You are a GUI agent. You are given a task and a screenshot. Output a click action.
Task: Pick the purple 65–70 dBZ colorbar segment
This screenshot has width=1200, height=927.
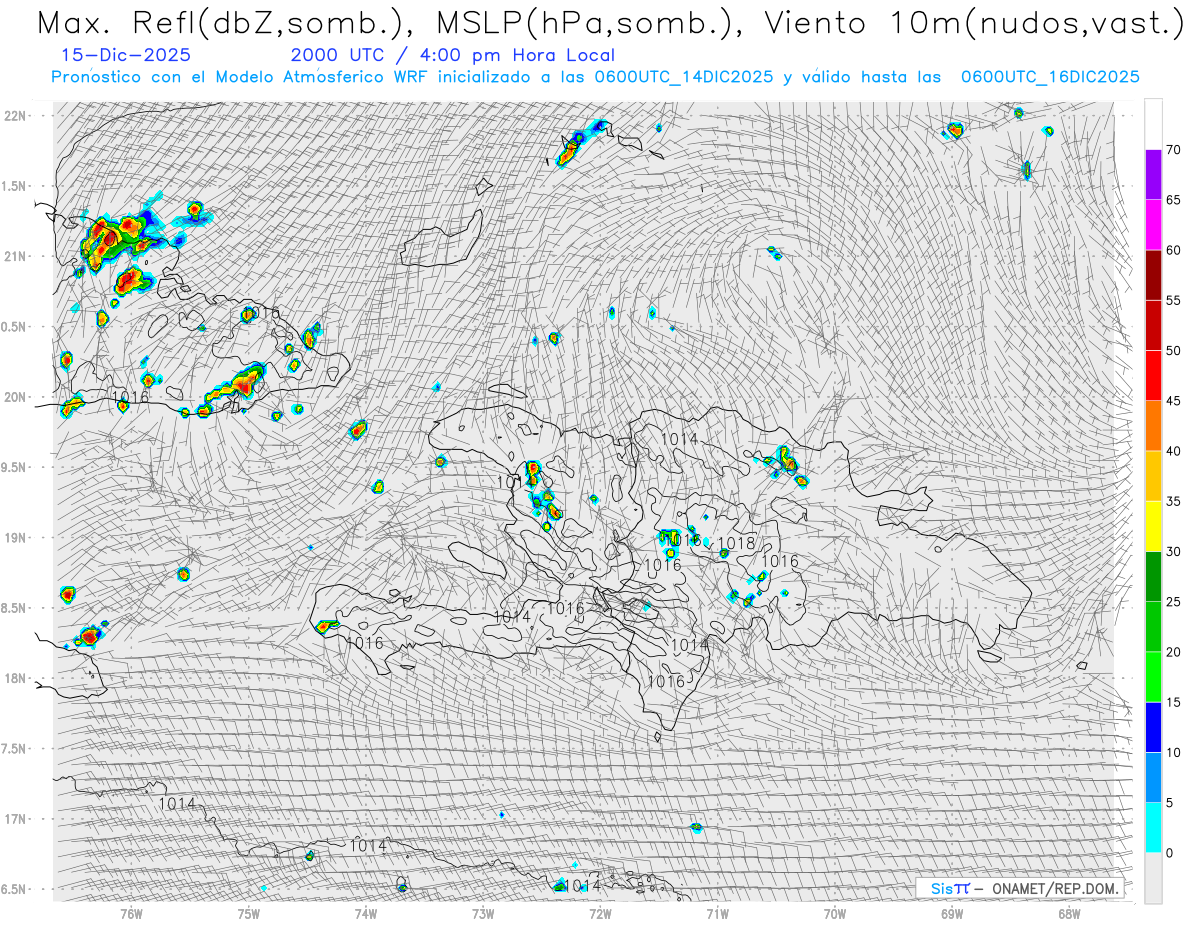coord(1153,175)
